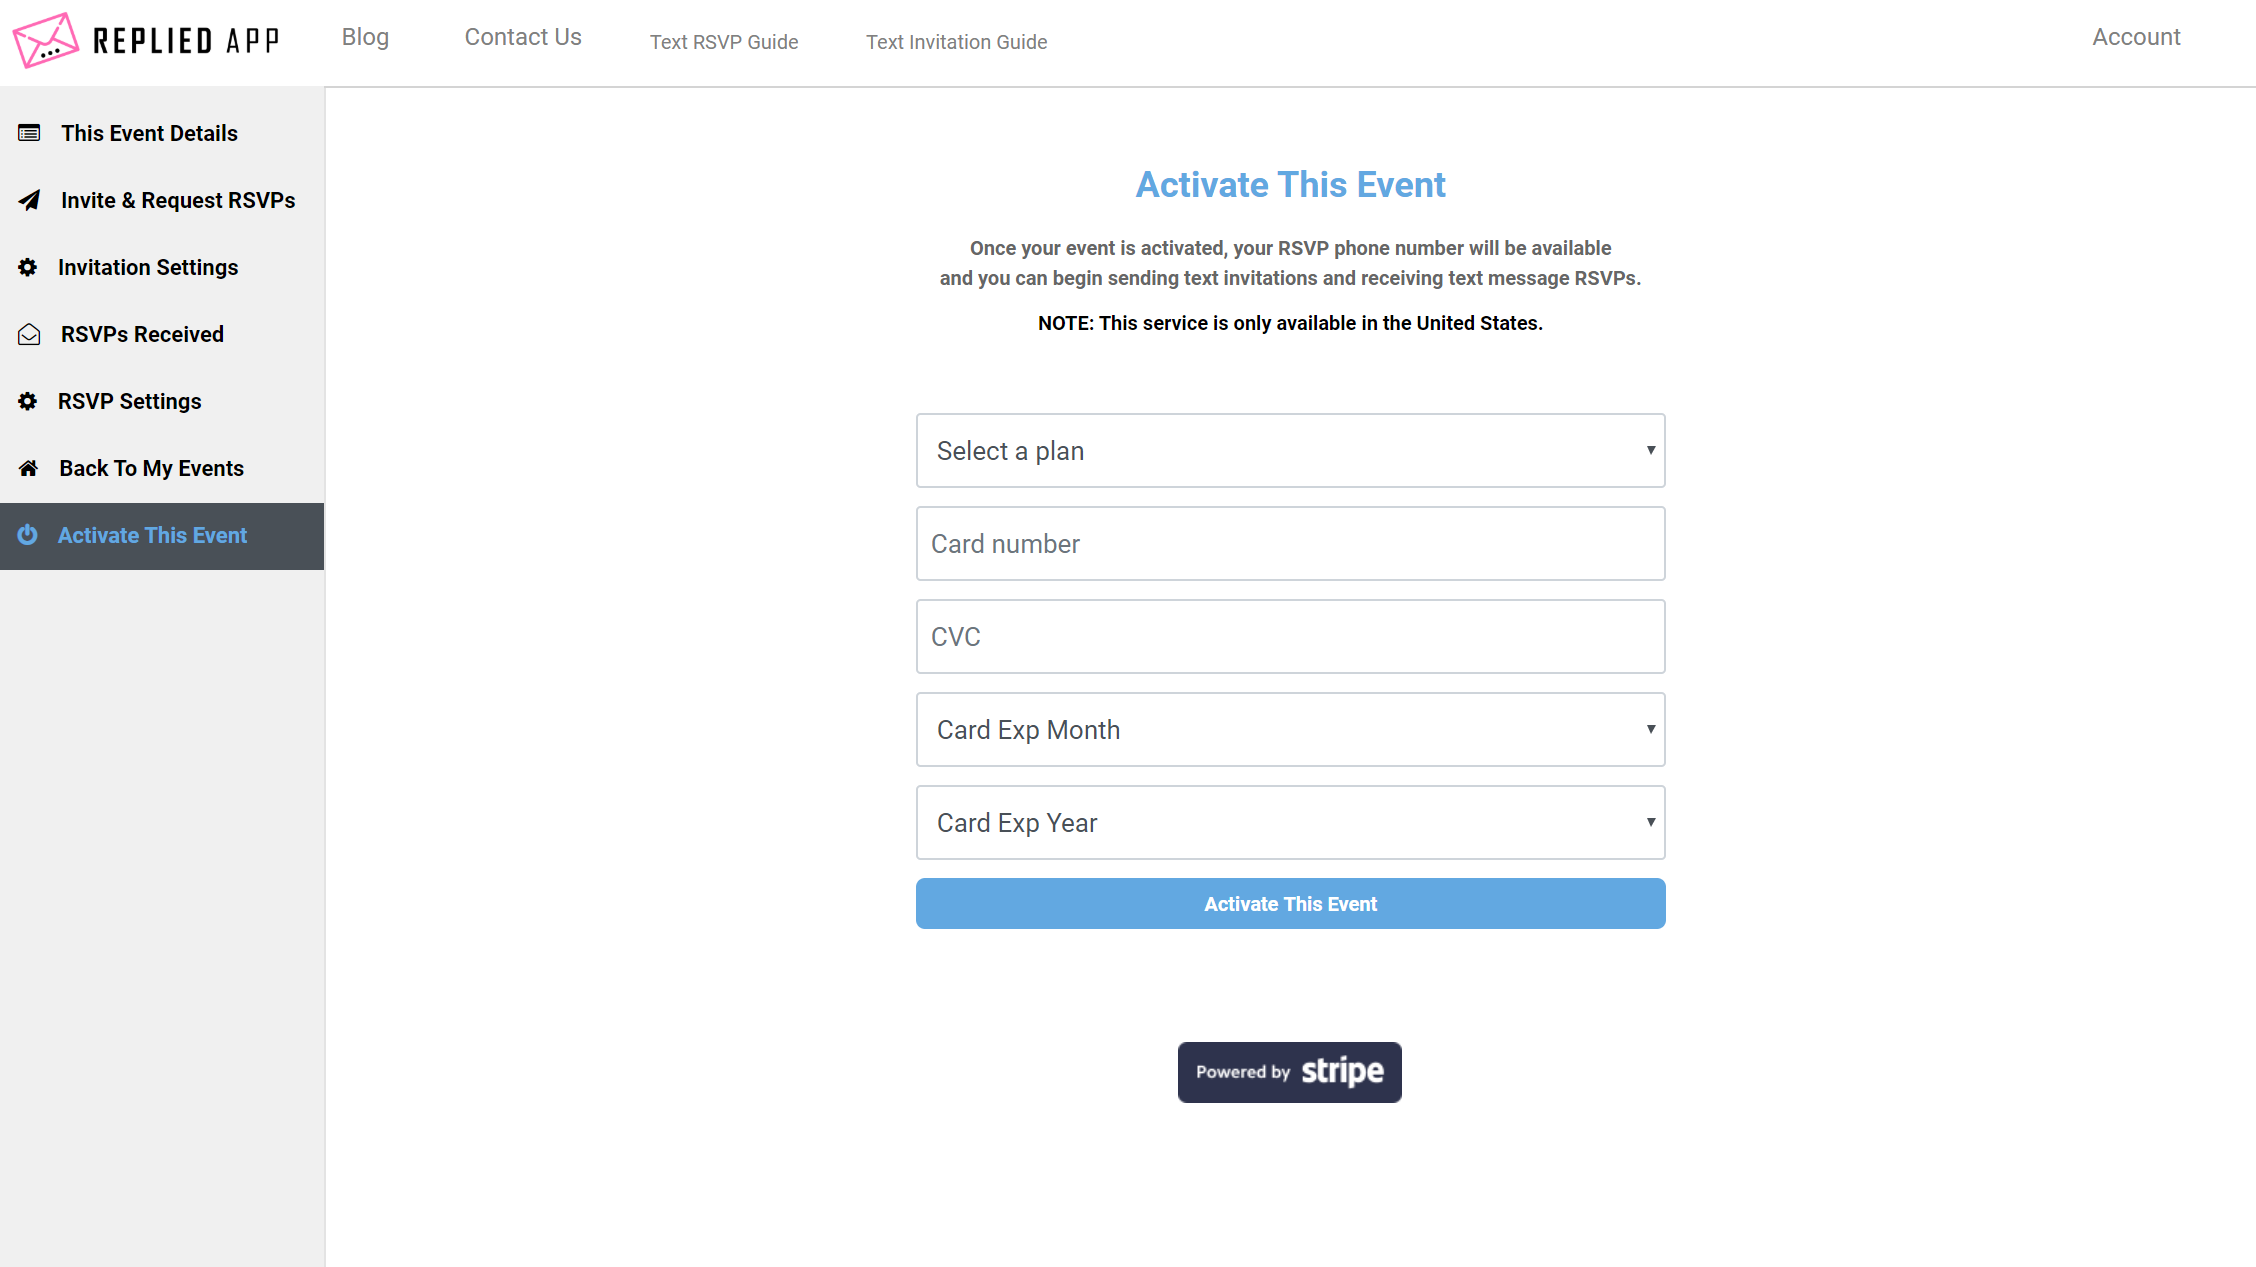Click the Powered by Stripe badge

tap(1289, 1072)
